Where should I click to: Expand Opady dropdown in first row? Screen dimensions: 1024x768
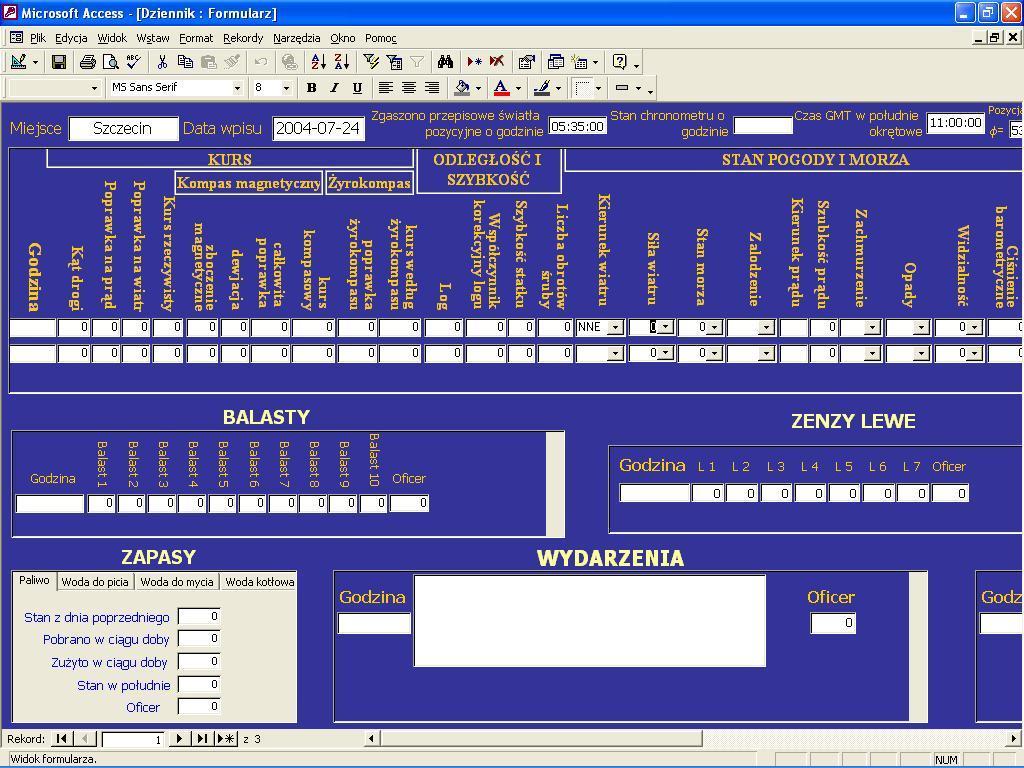pos(921,327)
